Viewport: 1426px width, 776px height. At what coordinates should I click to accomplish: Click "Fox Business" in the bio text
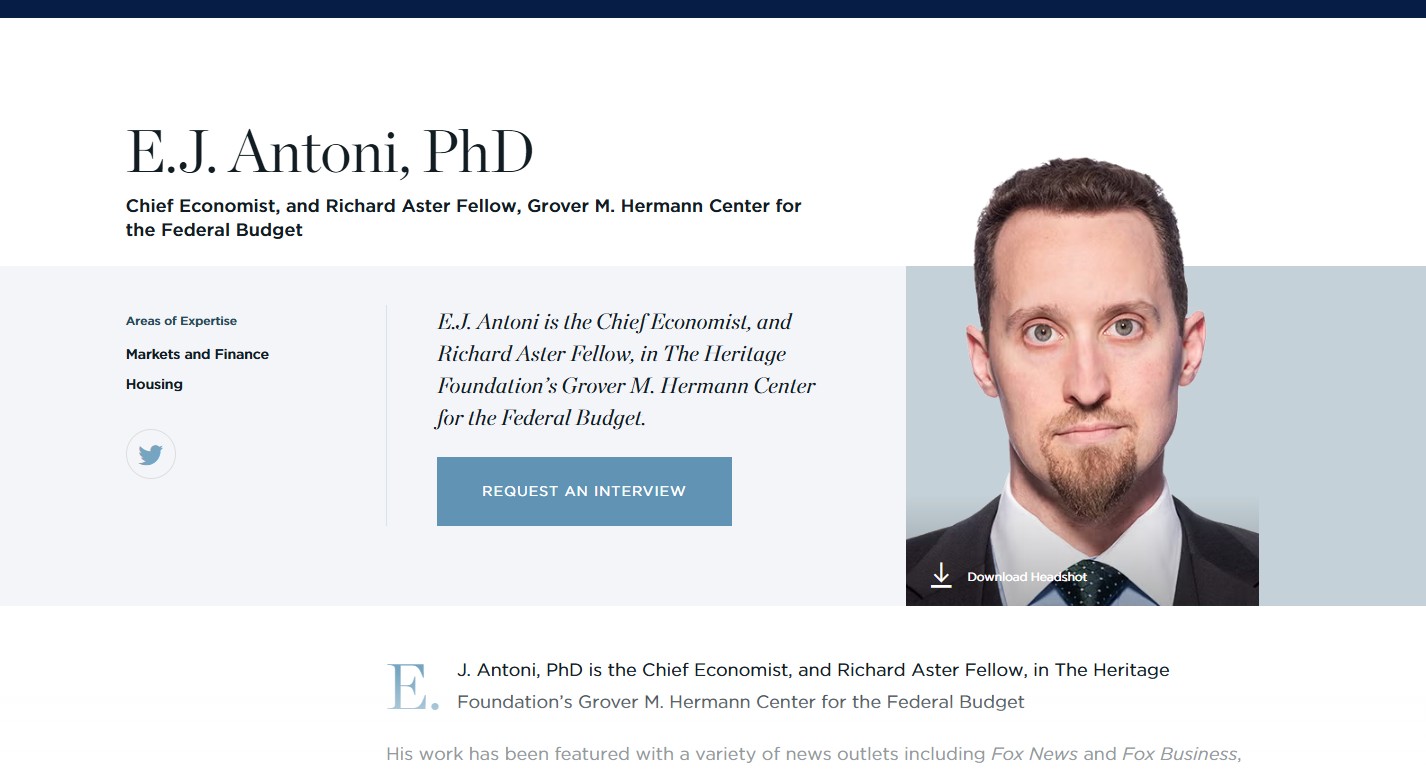1179,754
